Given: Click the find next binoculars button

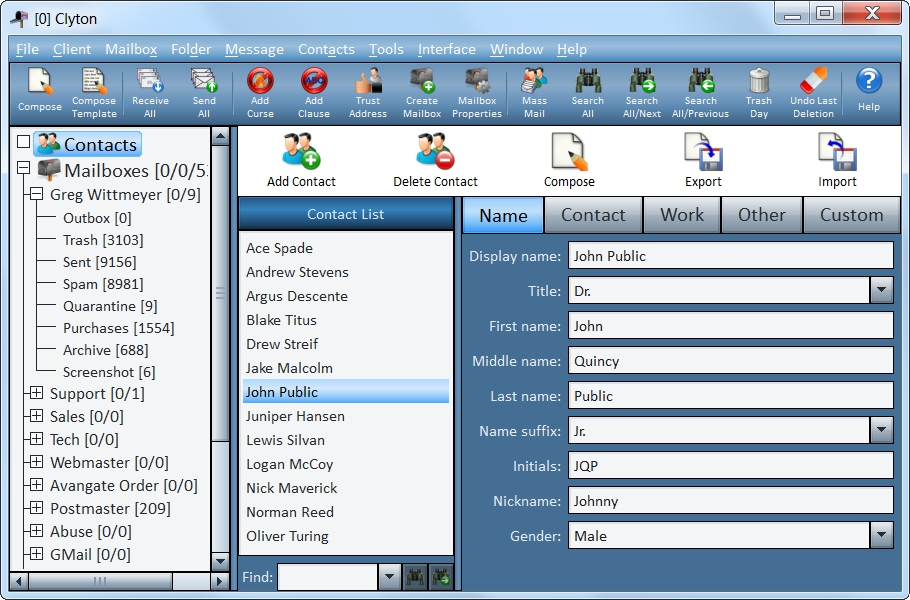Looking at the screenshot, I should [440, 577].
